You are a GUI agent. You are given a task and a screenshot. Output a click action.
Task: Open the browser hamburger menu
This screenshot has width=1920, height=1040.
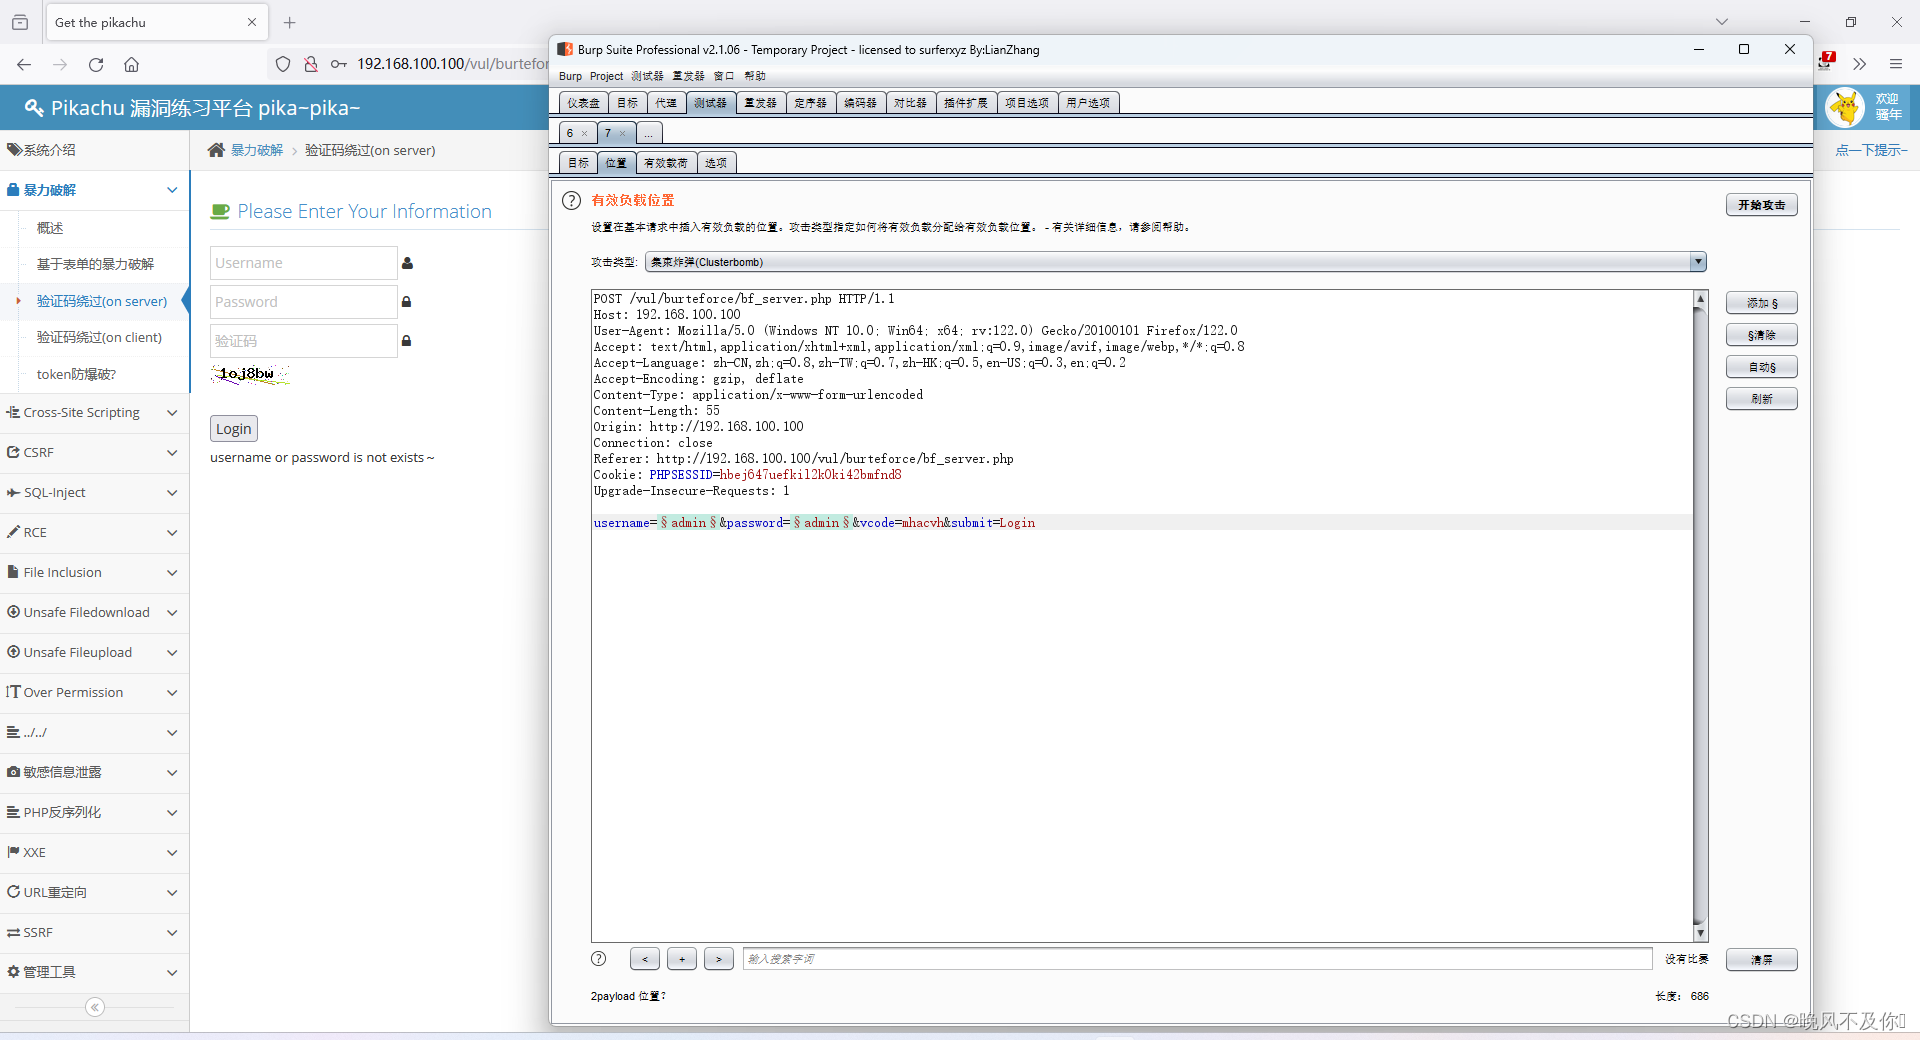click(1895, 64)
